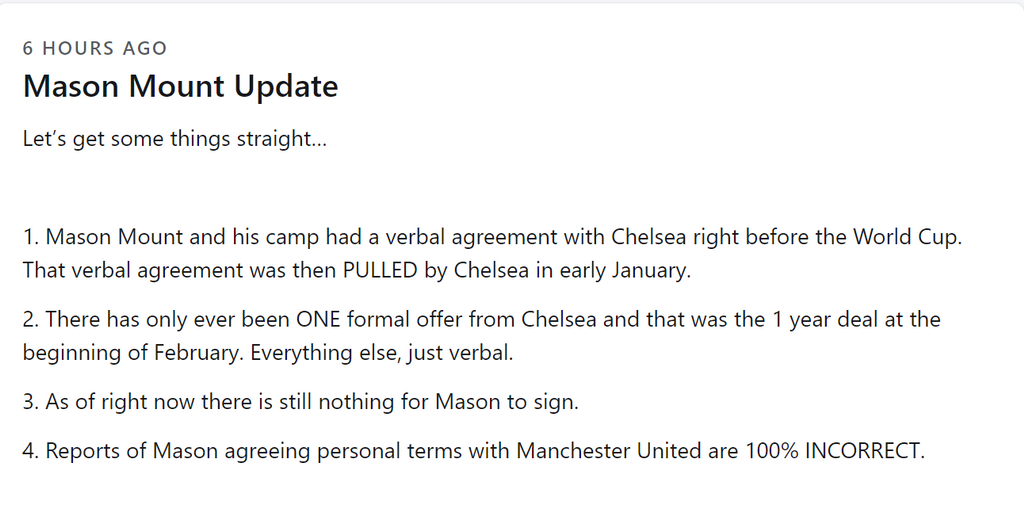
Task: Click the "6 HOURS AGO" timestamp
Action: pyautogui.click(x=95, y=48)
